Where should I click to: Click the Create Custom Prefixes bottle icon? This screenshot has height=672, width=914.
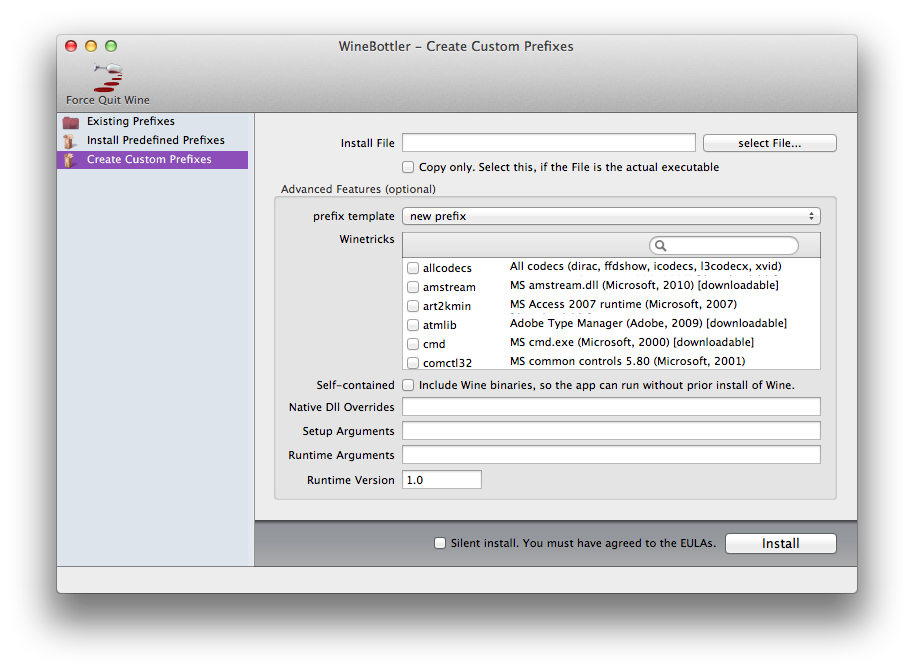(69, 160)
